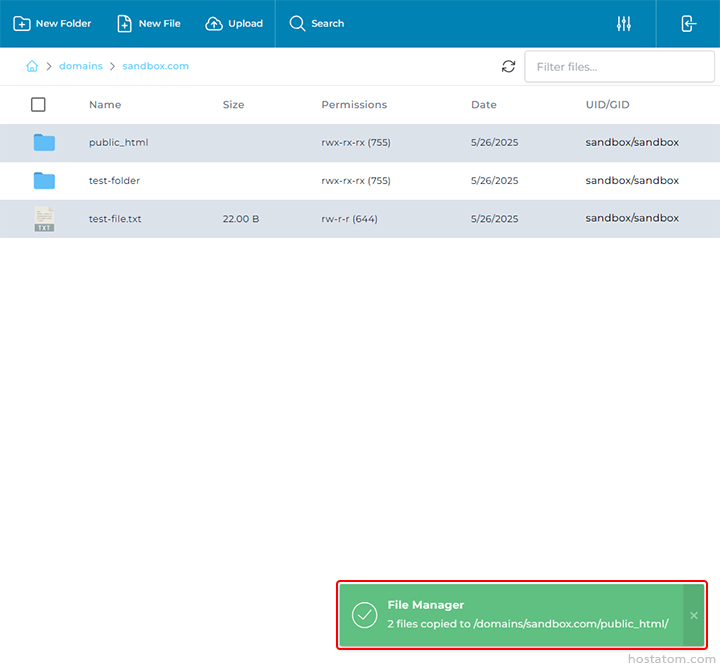Toggle the select all checkbox
Viewport: 720px width, 667px height.
pyautogui.click(x=38, y=105)
